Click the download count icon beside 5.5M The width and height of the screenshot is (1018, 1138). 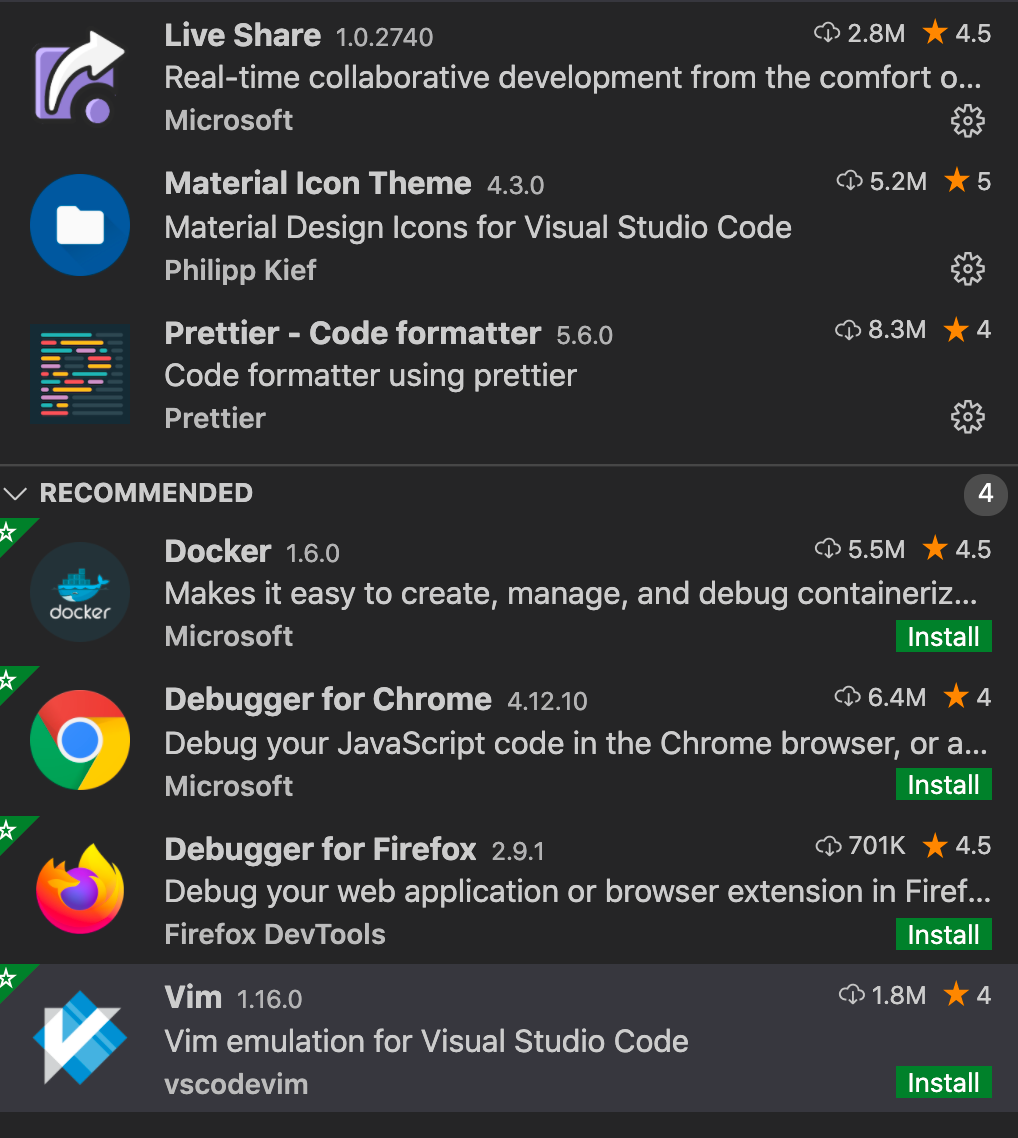[827, 548]
